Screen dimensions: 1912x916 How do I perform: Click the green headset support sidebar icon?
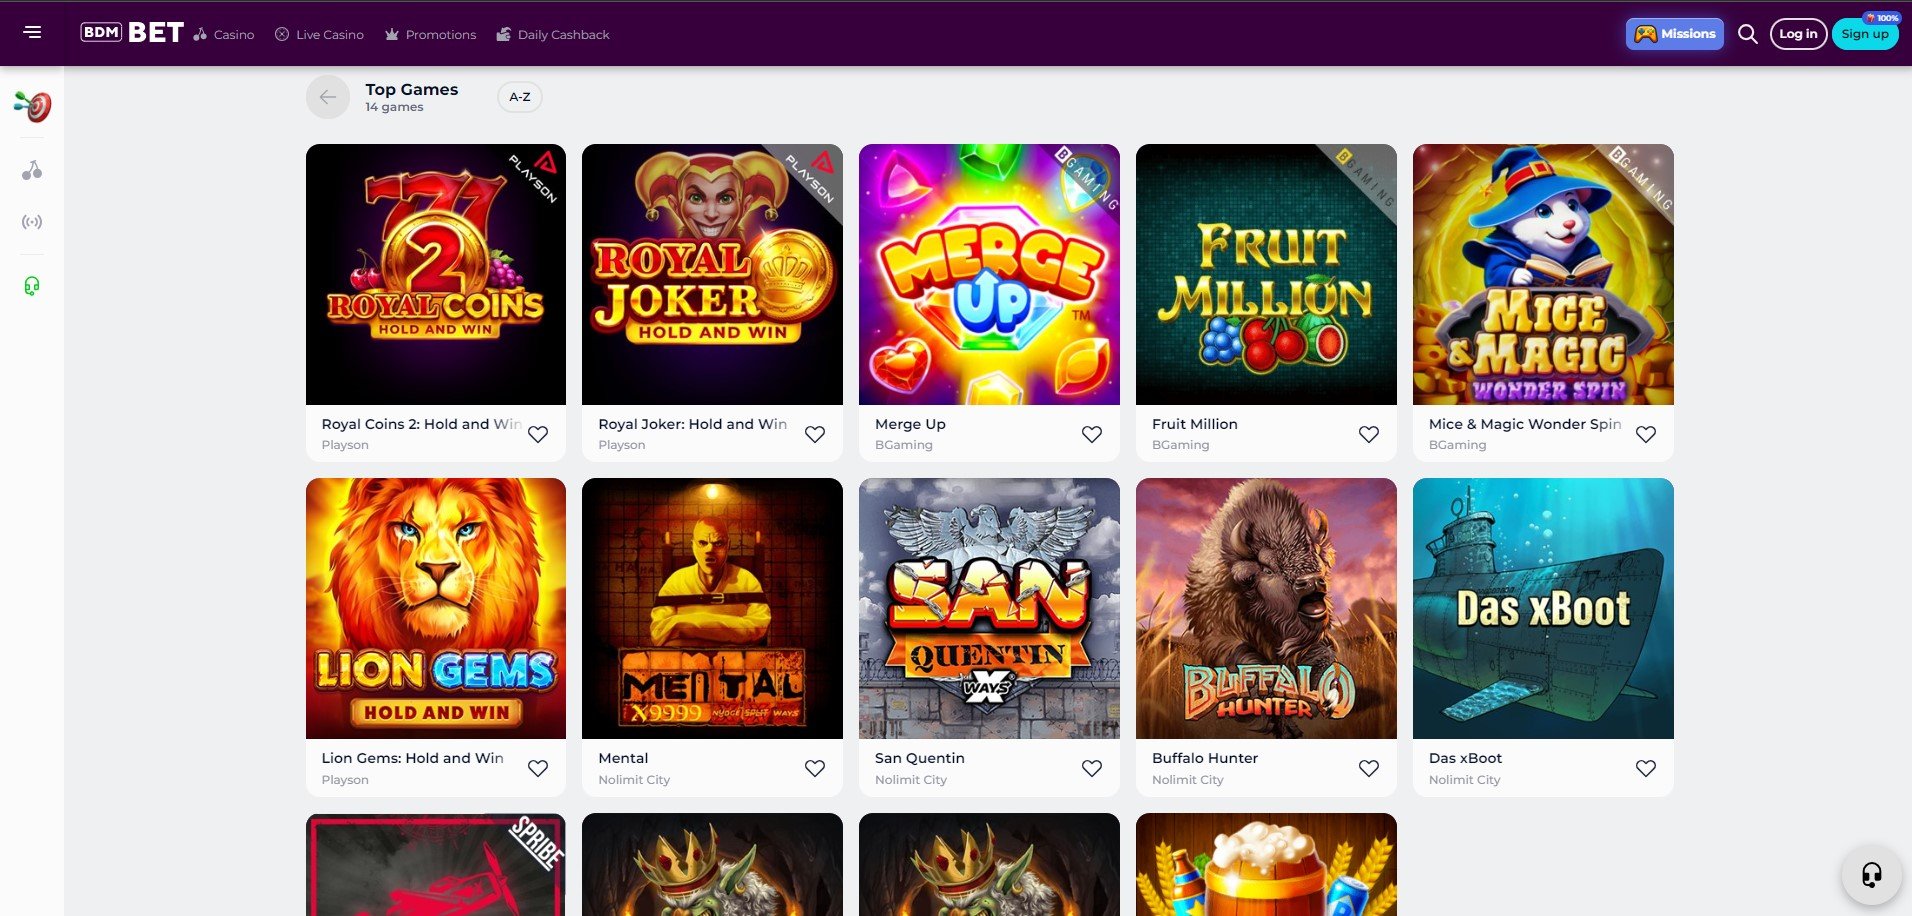pyautogui.click(x=32, y=286)
